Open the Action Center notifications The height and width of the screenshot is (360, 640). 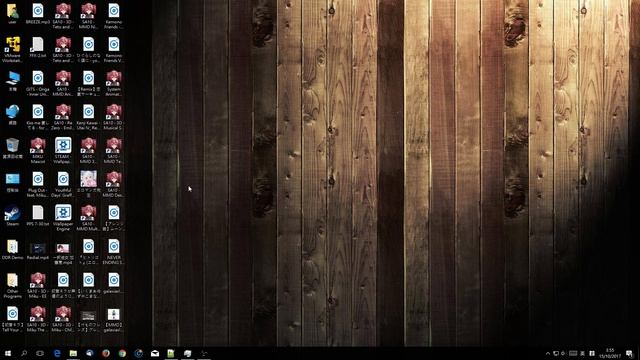tap(629, 353)
